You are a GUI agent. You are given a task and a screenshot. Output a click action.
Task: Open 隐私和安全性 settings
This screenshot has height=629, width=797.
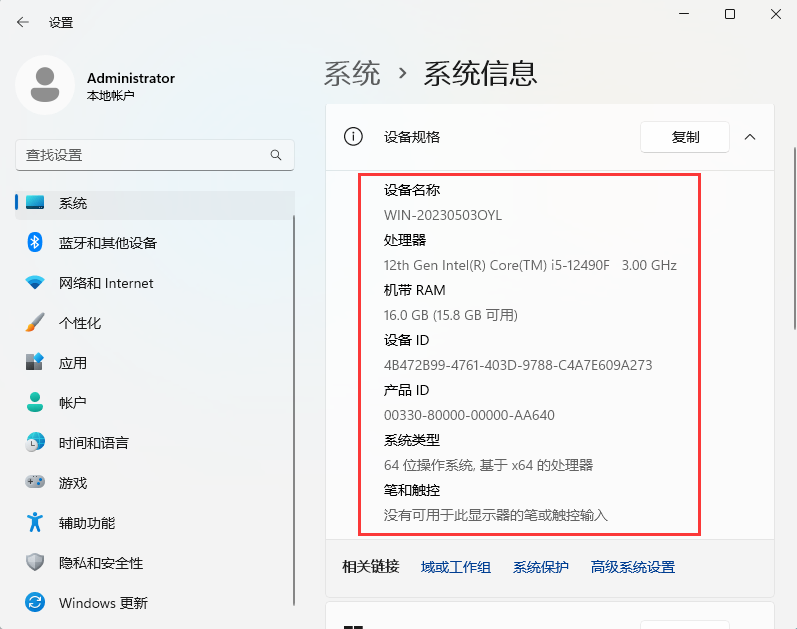tap(155, 563)
